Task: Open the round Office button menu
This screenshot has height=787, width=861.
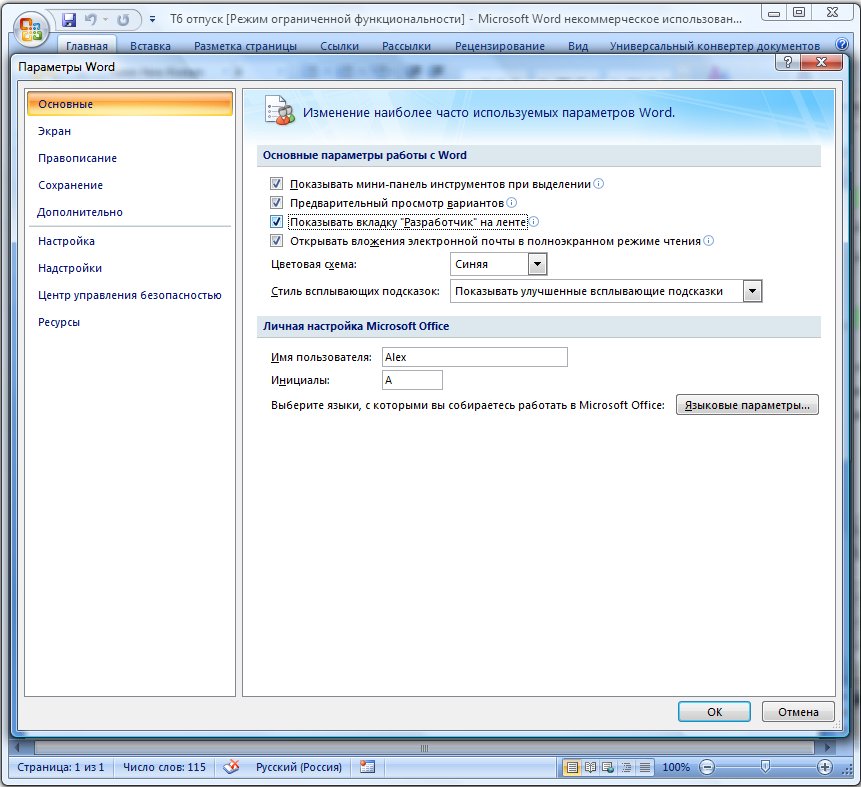Action: pos(30,29)
